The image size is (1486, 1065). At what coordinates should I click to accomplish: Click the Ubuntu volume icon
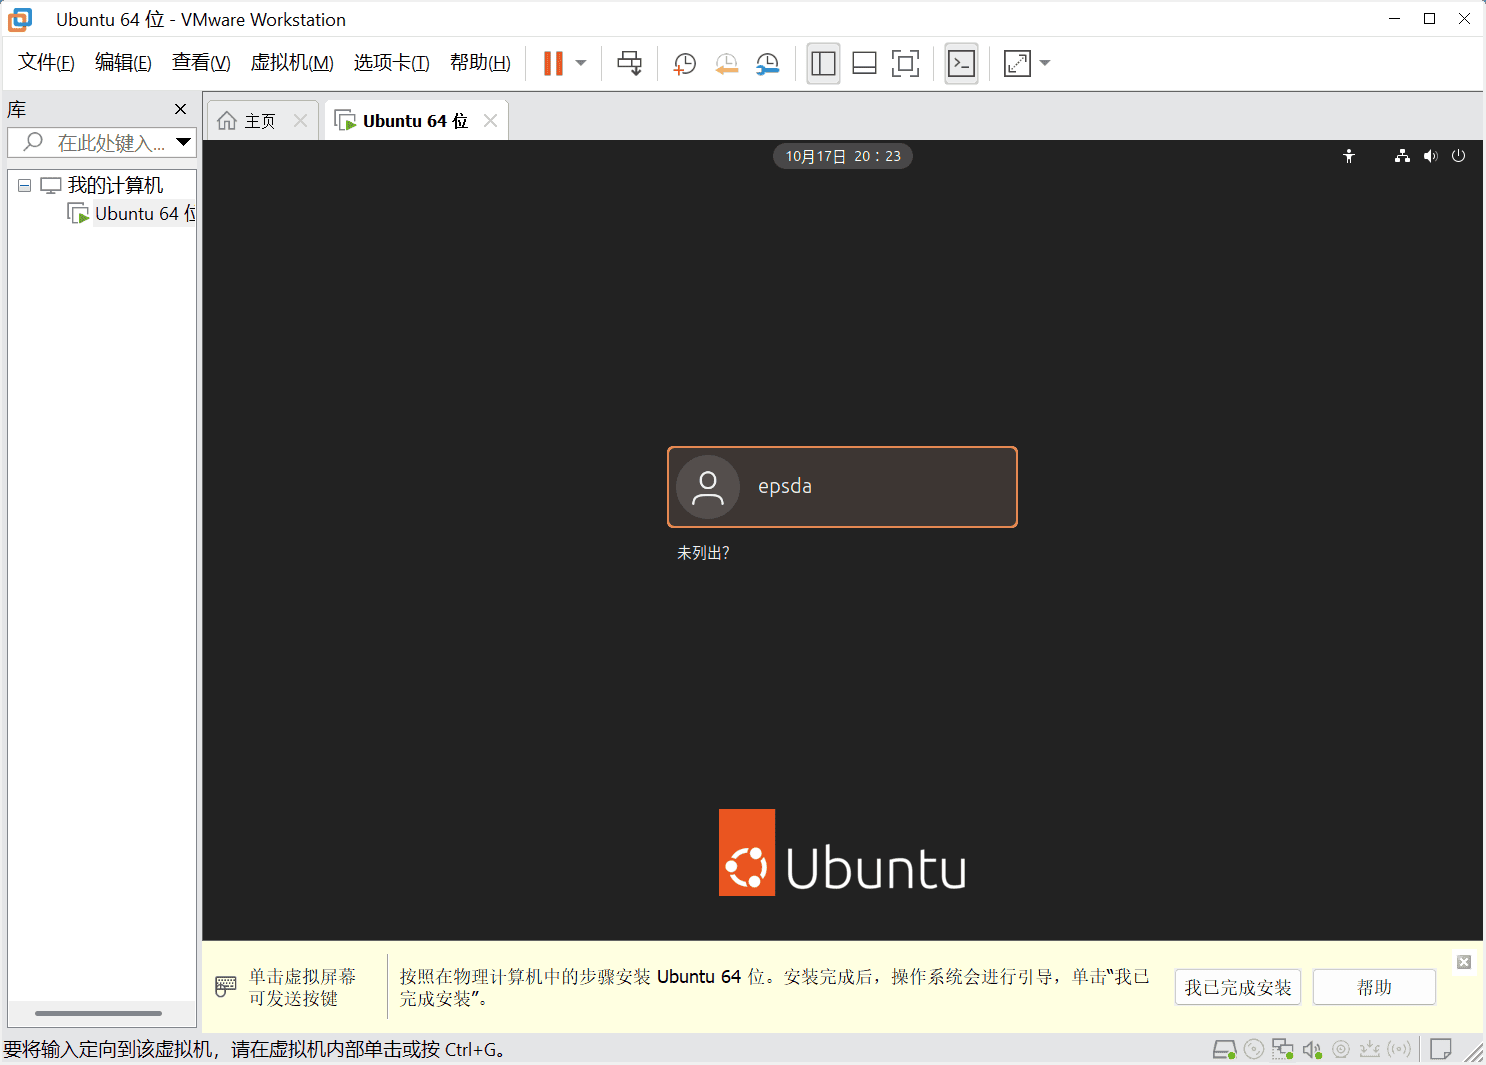1431,156
